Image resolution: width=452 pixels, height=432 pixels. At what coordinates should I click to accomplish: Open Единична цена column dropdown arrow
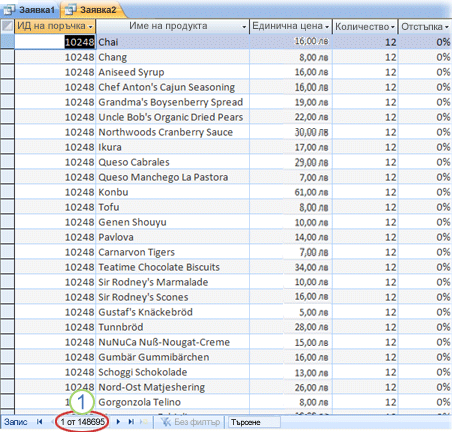tap(327, 27)
